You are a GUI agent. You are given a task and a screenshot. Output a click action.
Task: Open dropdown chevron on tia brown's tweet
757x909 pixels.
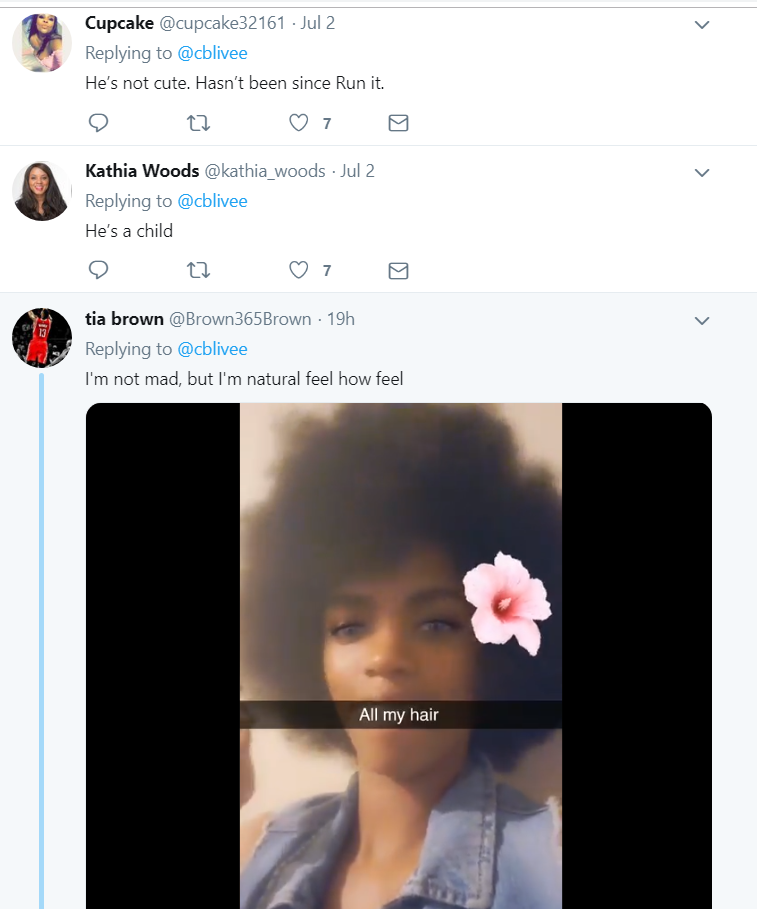[702, 321]
